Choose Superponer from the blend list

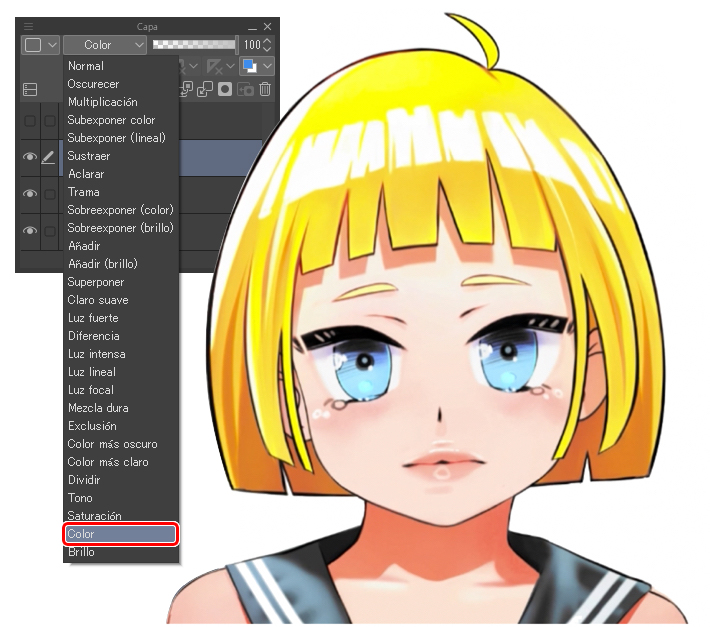pos(96,282)
